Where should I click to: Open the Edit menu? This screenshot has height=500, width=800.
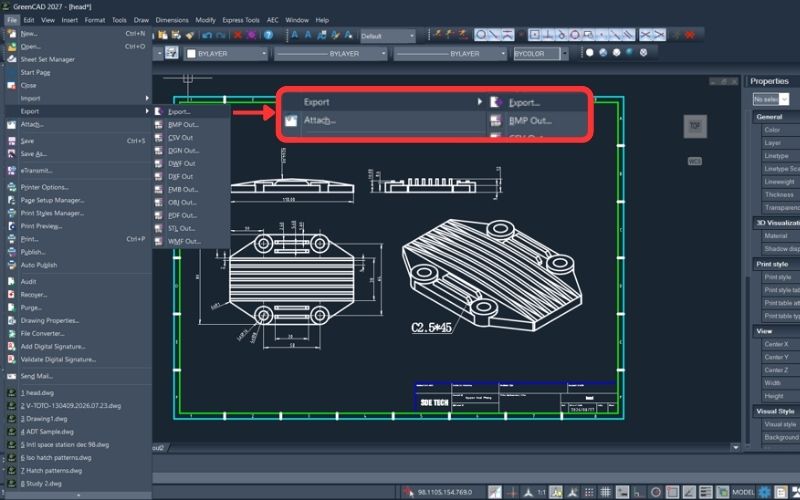[x=29, y=20]
